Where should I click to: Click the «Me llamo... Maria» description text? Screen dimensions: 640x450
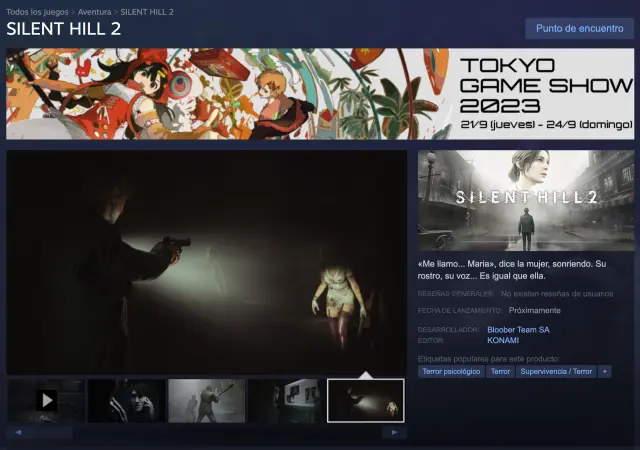(512, 270)
